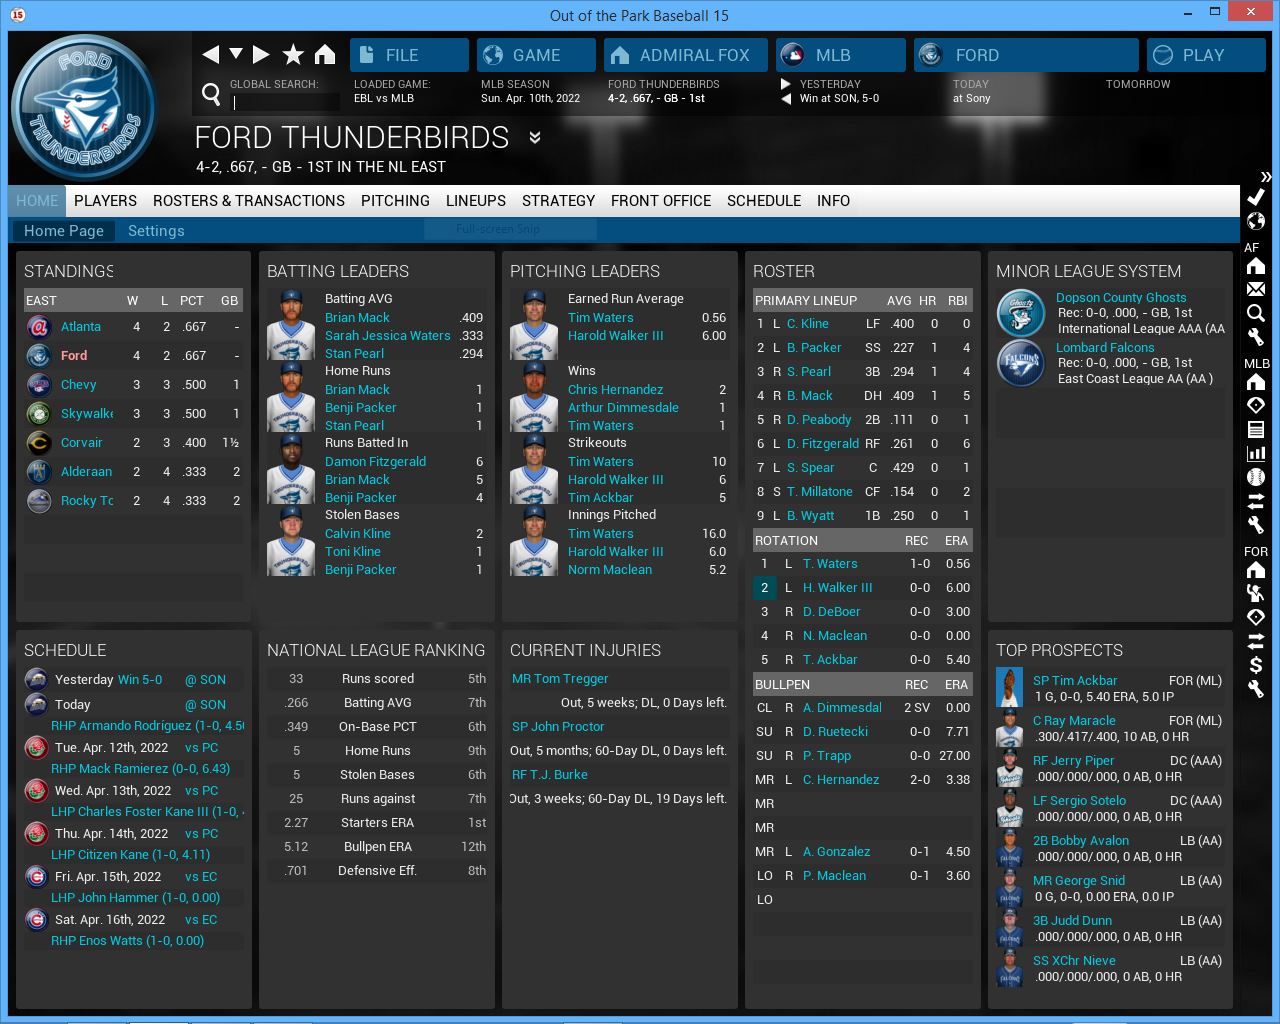This screenshot has width=1280, height=1024.
Task: Click the Corvair team logo in standings
Action: pos(39,443)
